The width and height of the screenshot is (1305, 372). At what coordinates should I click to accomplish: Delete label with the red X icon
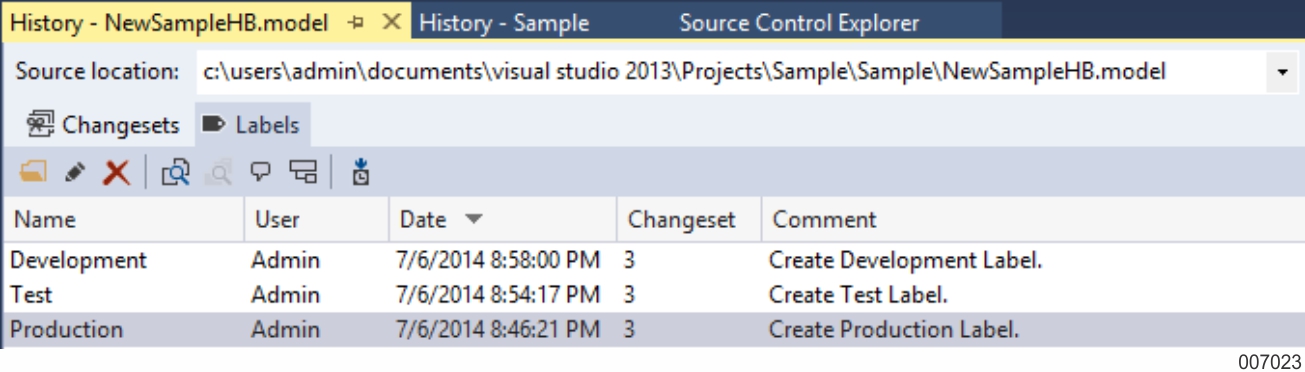pos(117,172)
